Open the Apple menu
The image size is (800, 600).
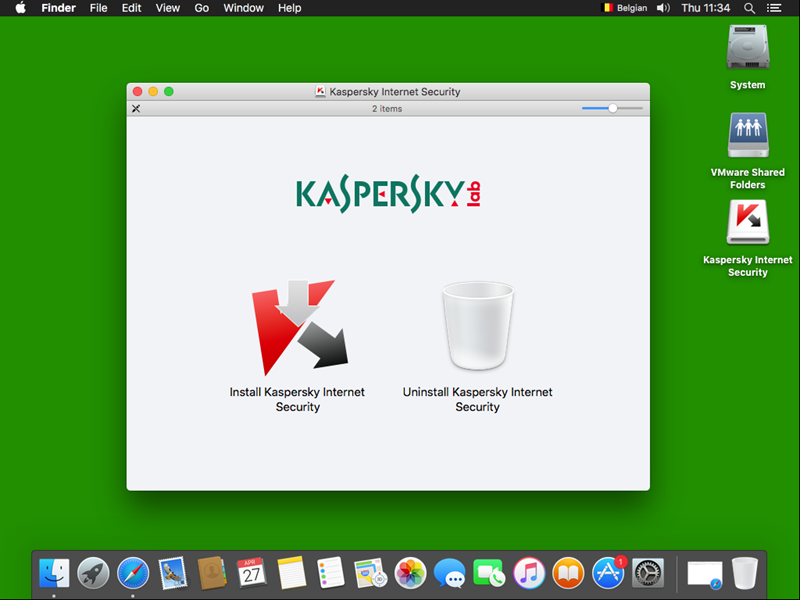point(20,8)
